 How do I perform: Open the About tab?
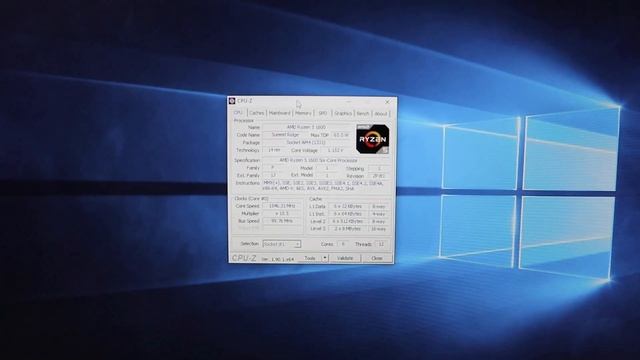point(380,113)
